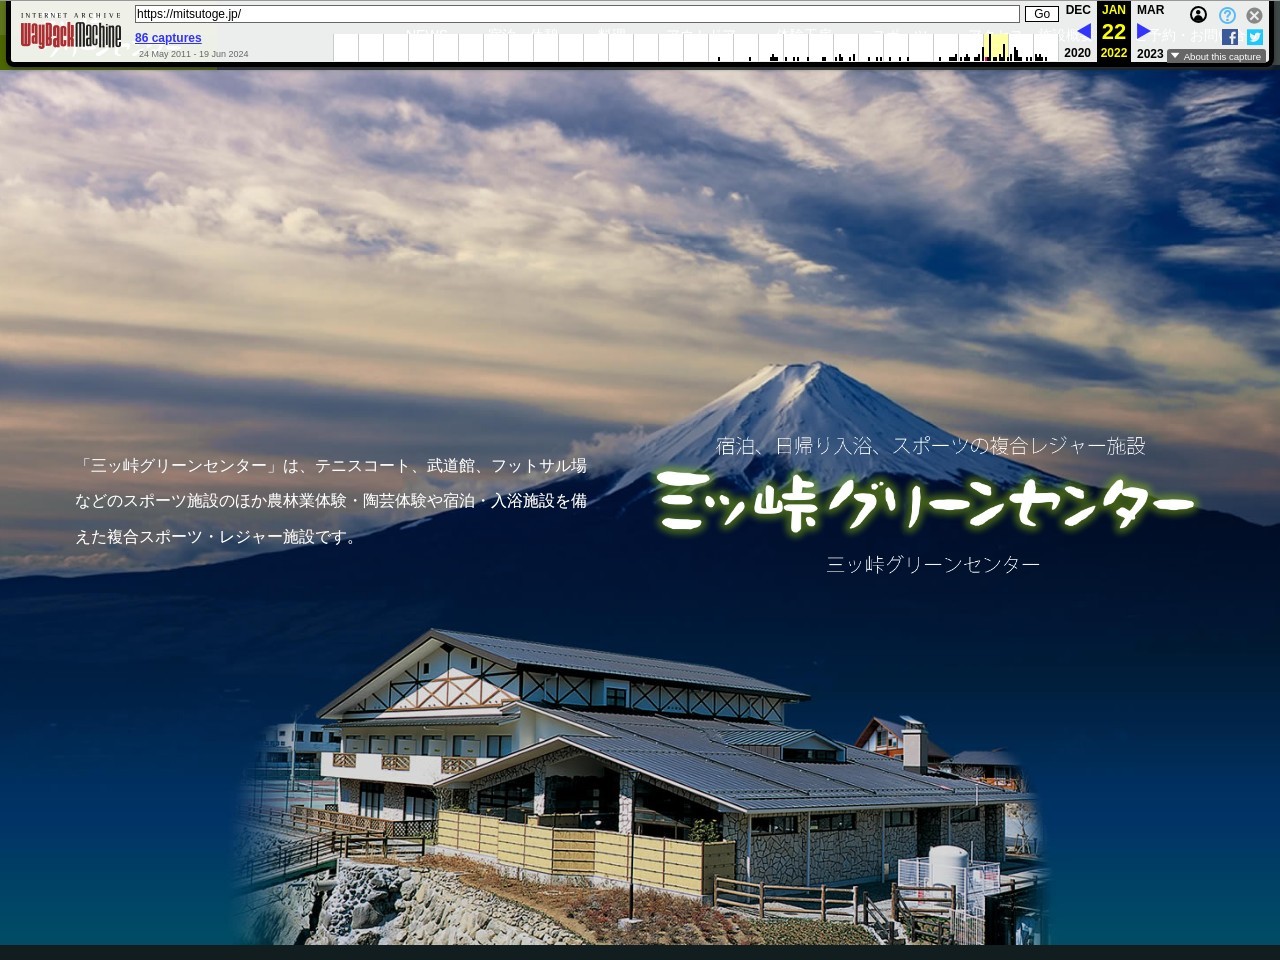The height and width of the screenshot is (960, 1280).
Task: Click the date range 24 May 2011 - 19 Jun 2024
Action: point(194,54)
